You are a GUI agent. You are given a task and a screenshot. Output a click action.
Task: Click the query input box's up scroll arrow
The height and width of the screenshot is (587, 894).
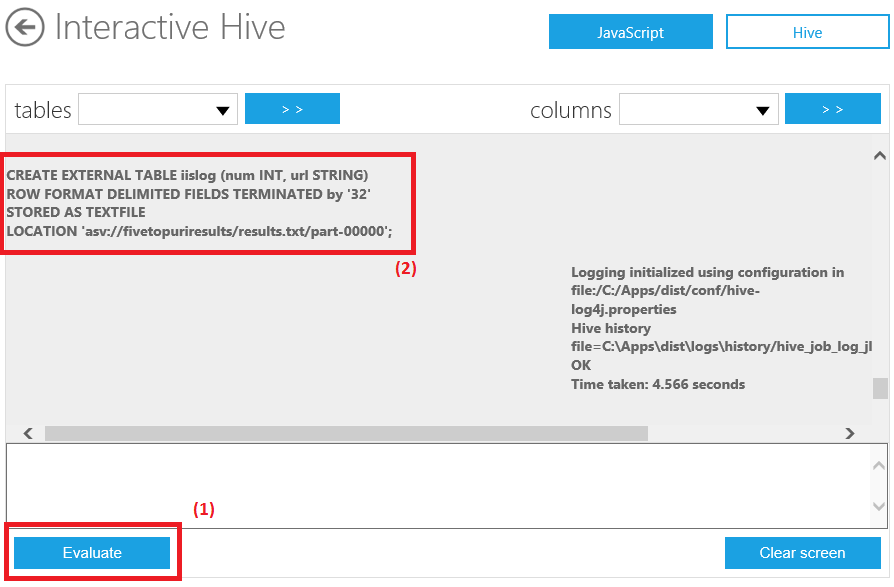(x=879, y=466)
